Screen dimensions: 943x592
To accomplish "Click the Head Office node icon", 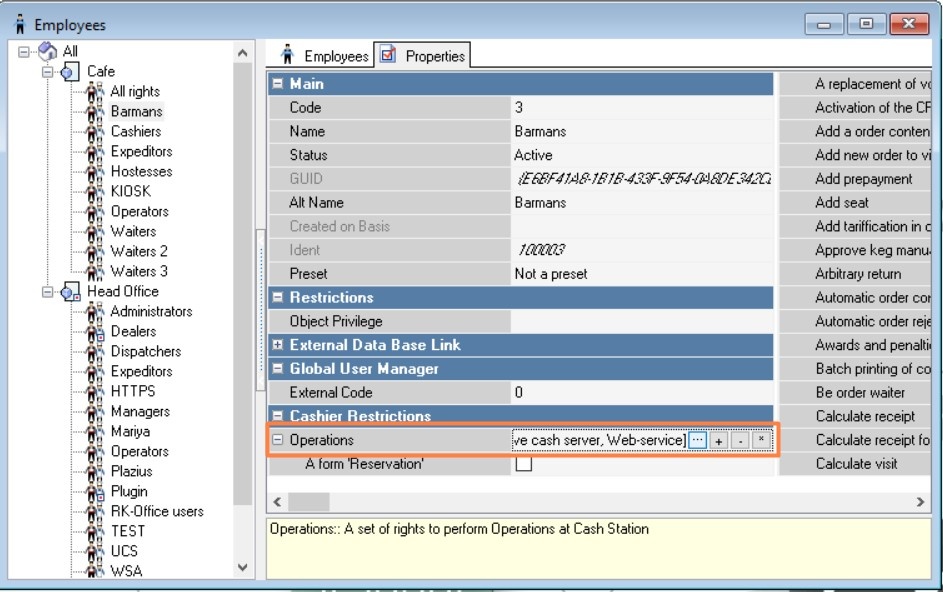I will (70, 292).
